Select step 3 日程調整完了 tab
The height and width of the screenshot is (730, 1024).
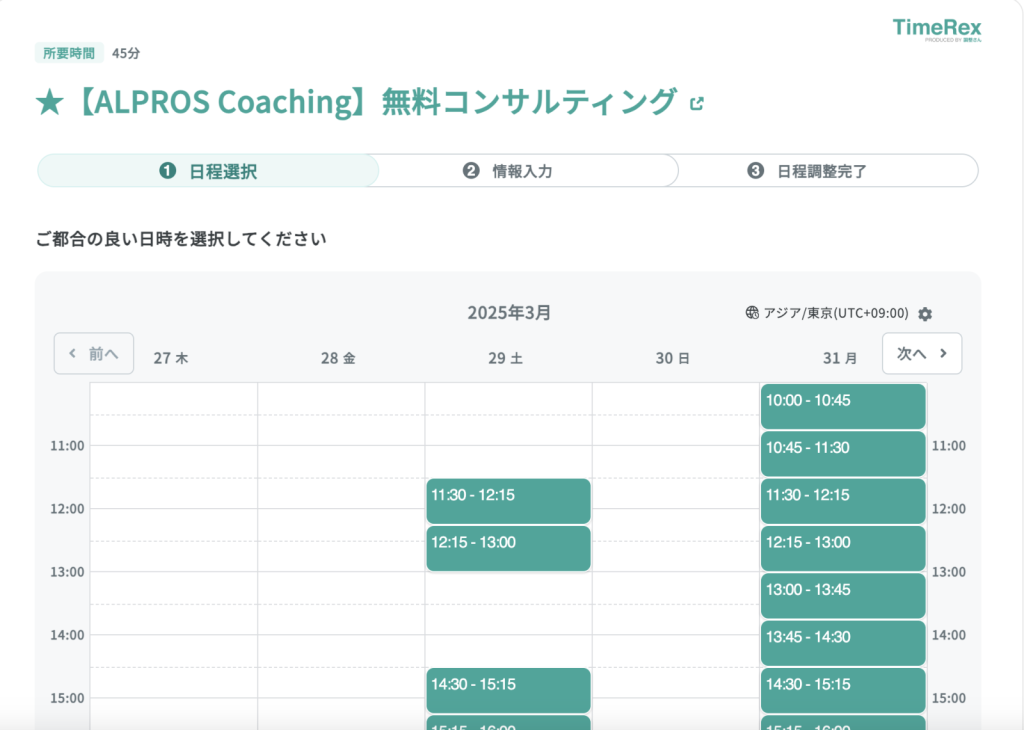808,171
